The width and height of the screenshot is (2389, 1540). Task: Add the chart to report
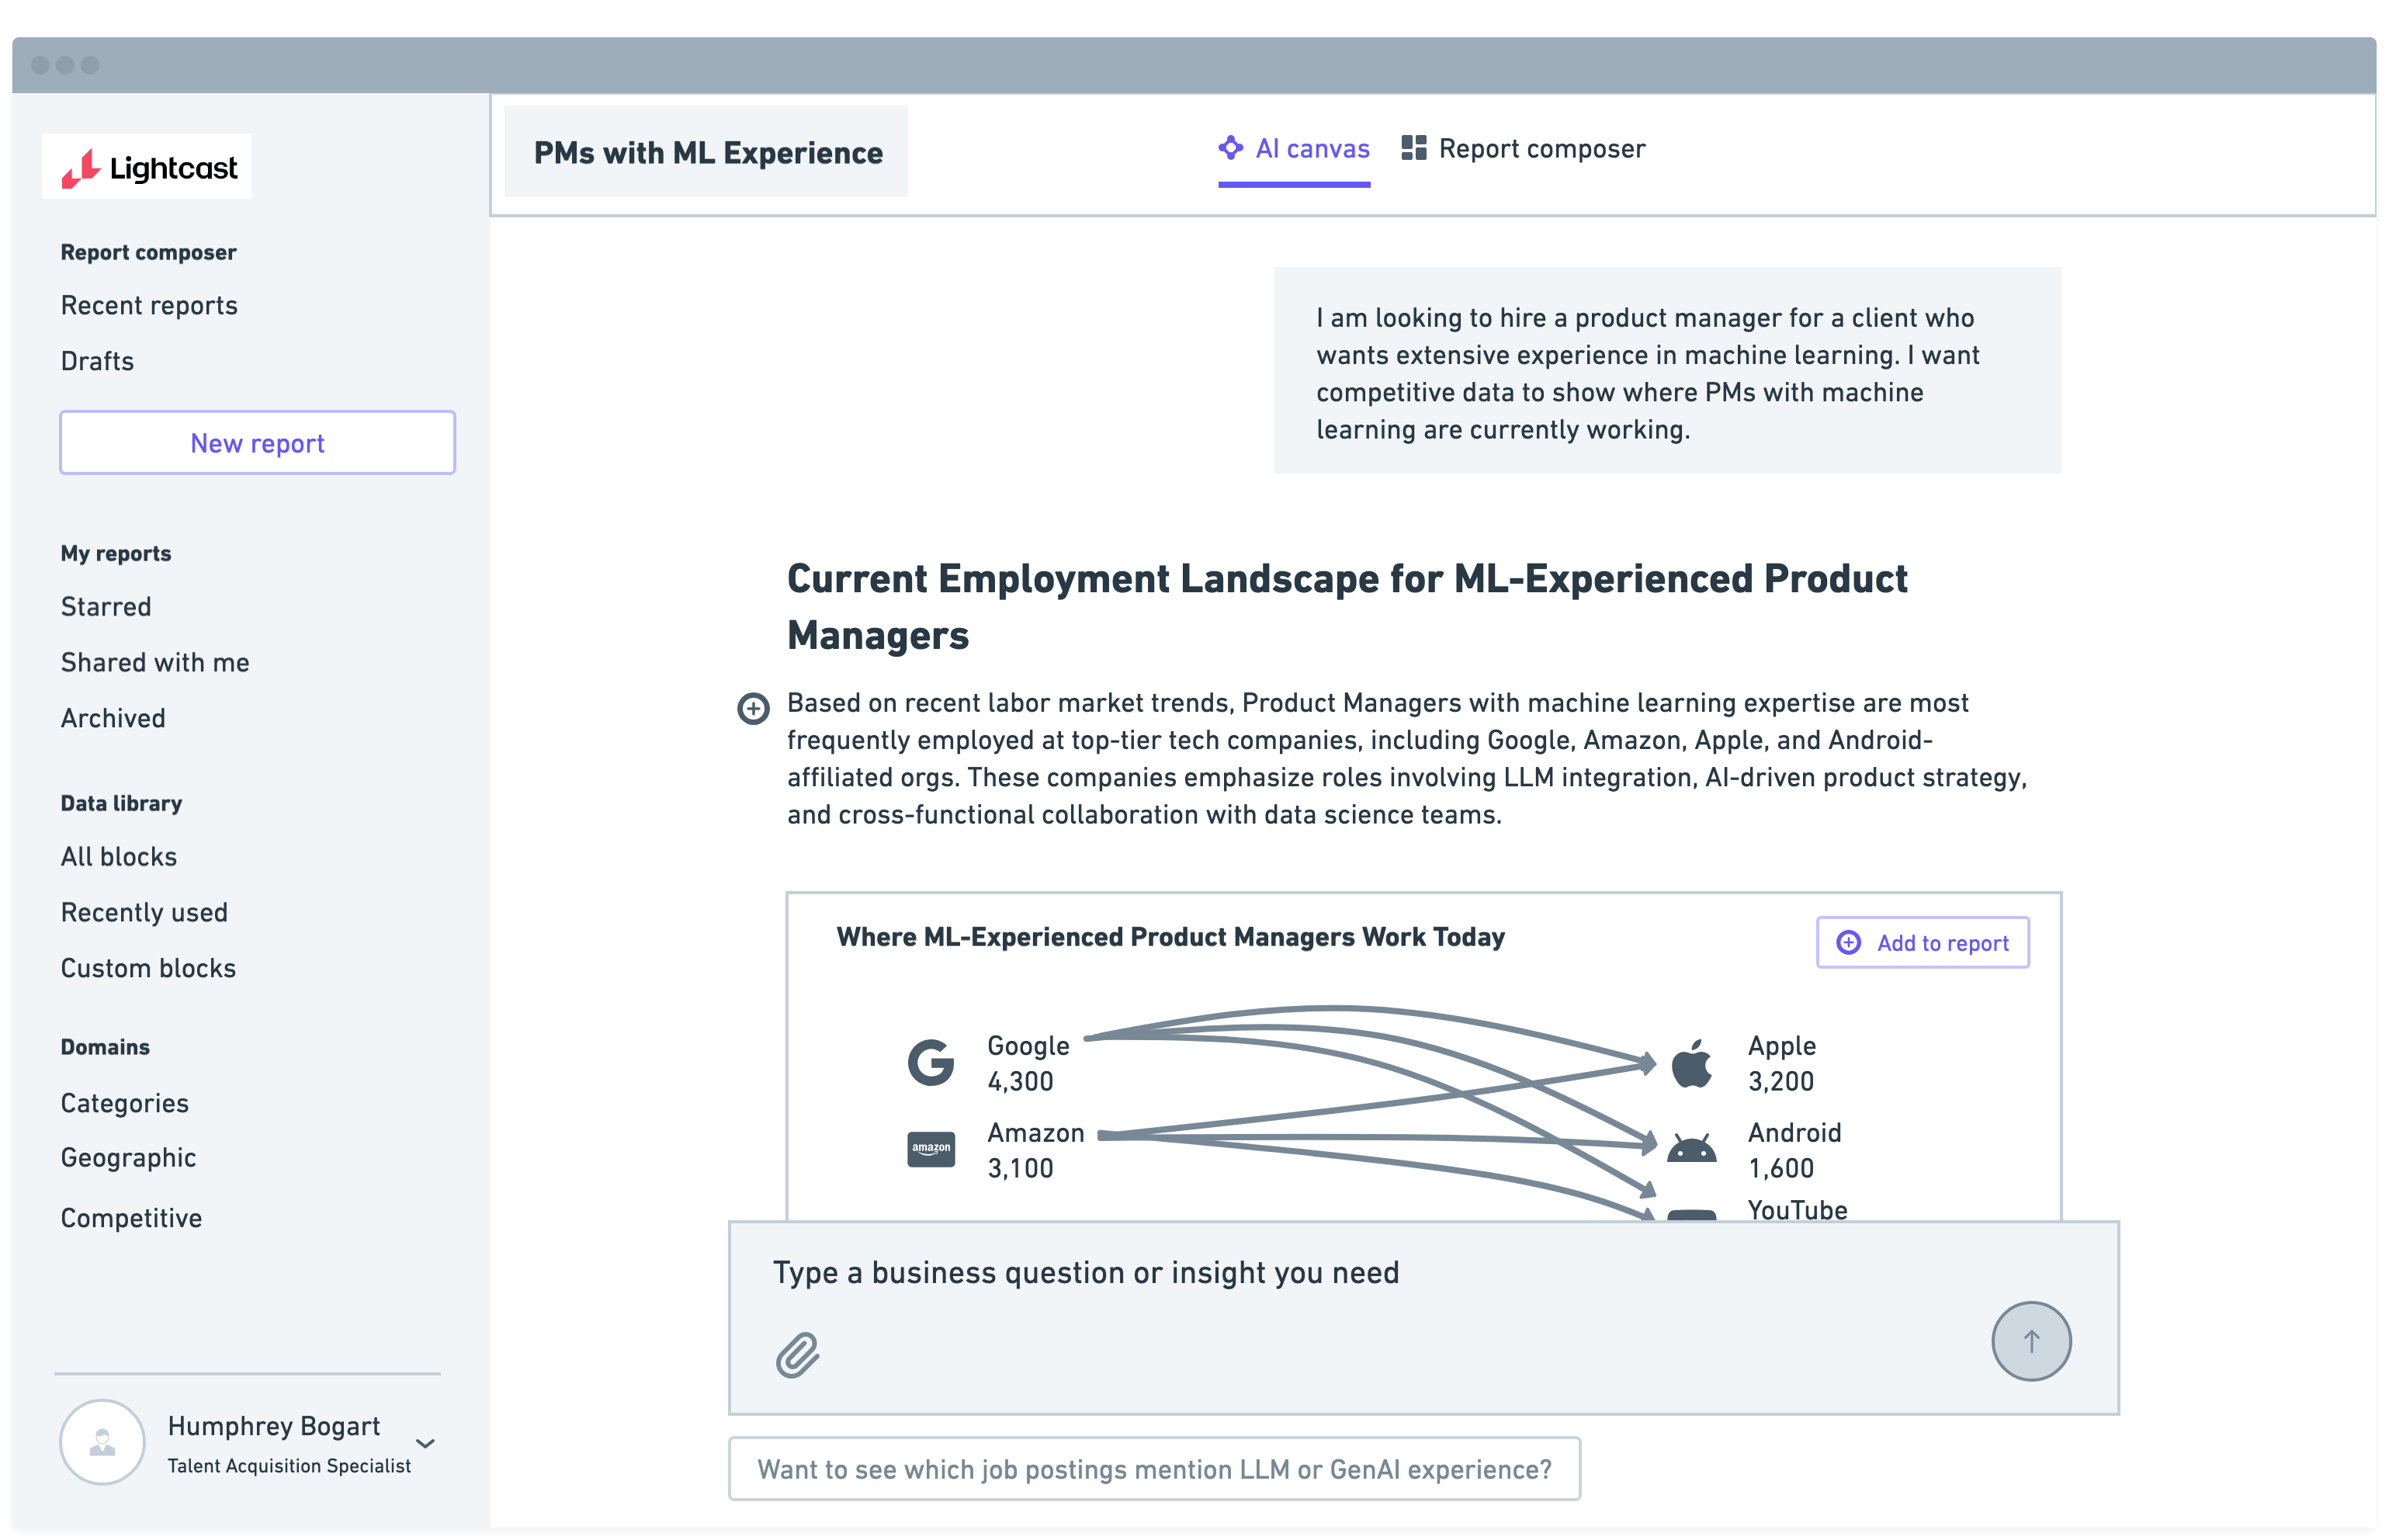coord(1922,943)
